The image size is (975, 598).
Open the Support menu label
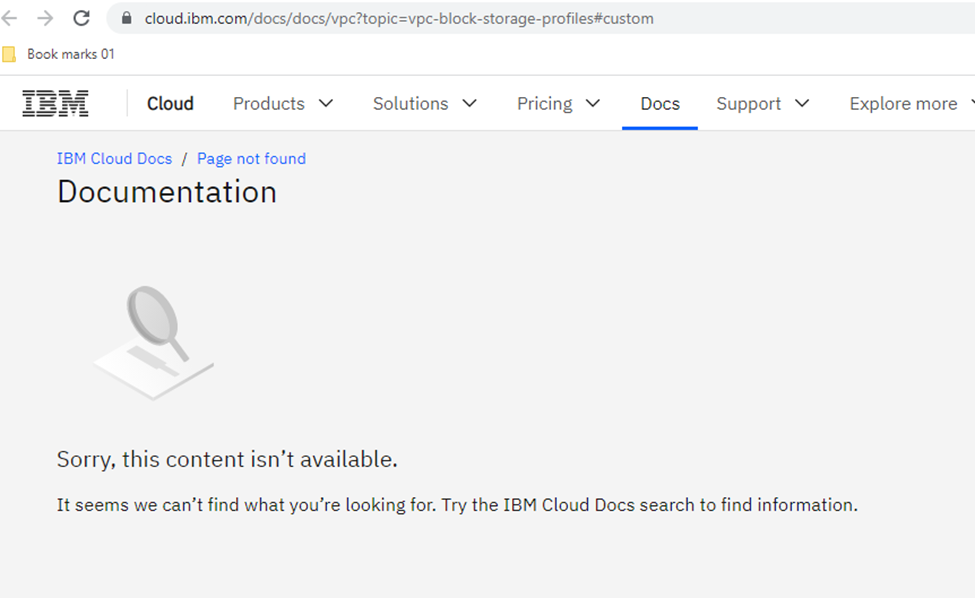(x=749, y=104)
